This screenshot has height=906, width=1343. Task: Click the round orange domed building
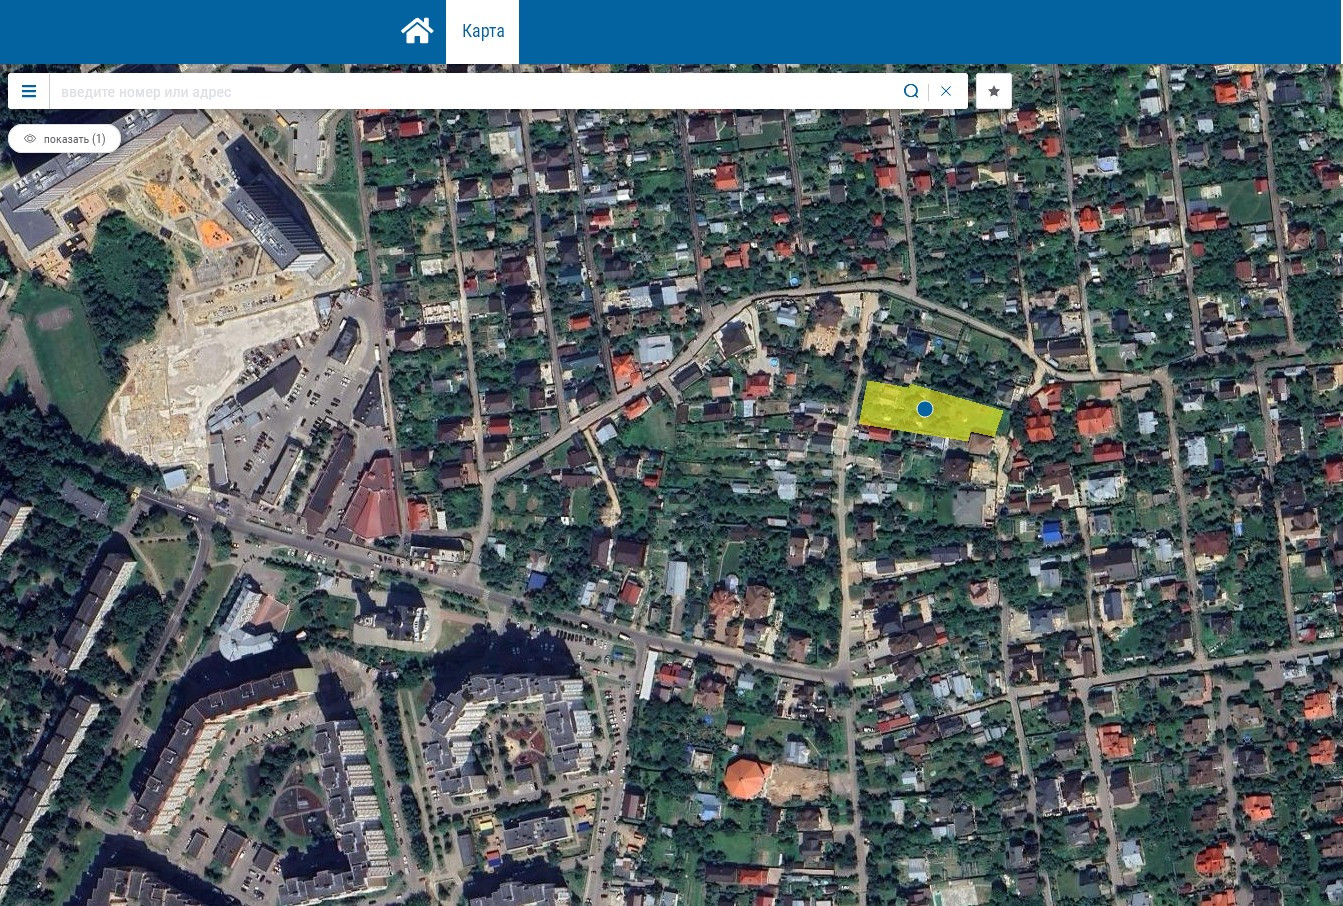click(x=747, y=778)
